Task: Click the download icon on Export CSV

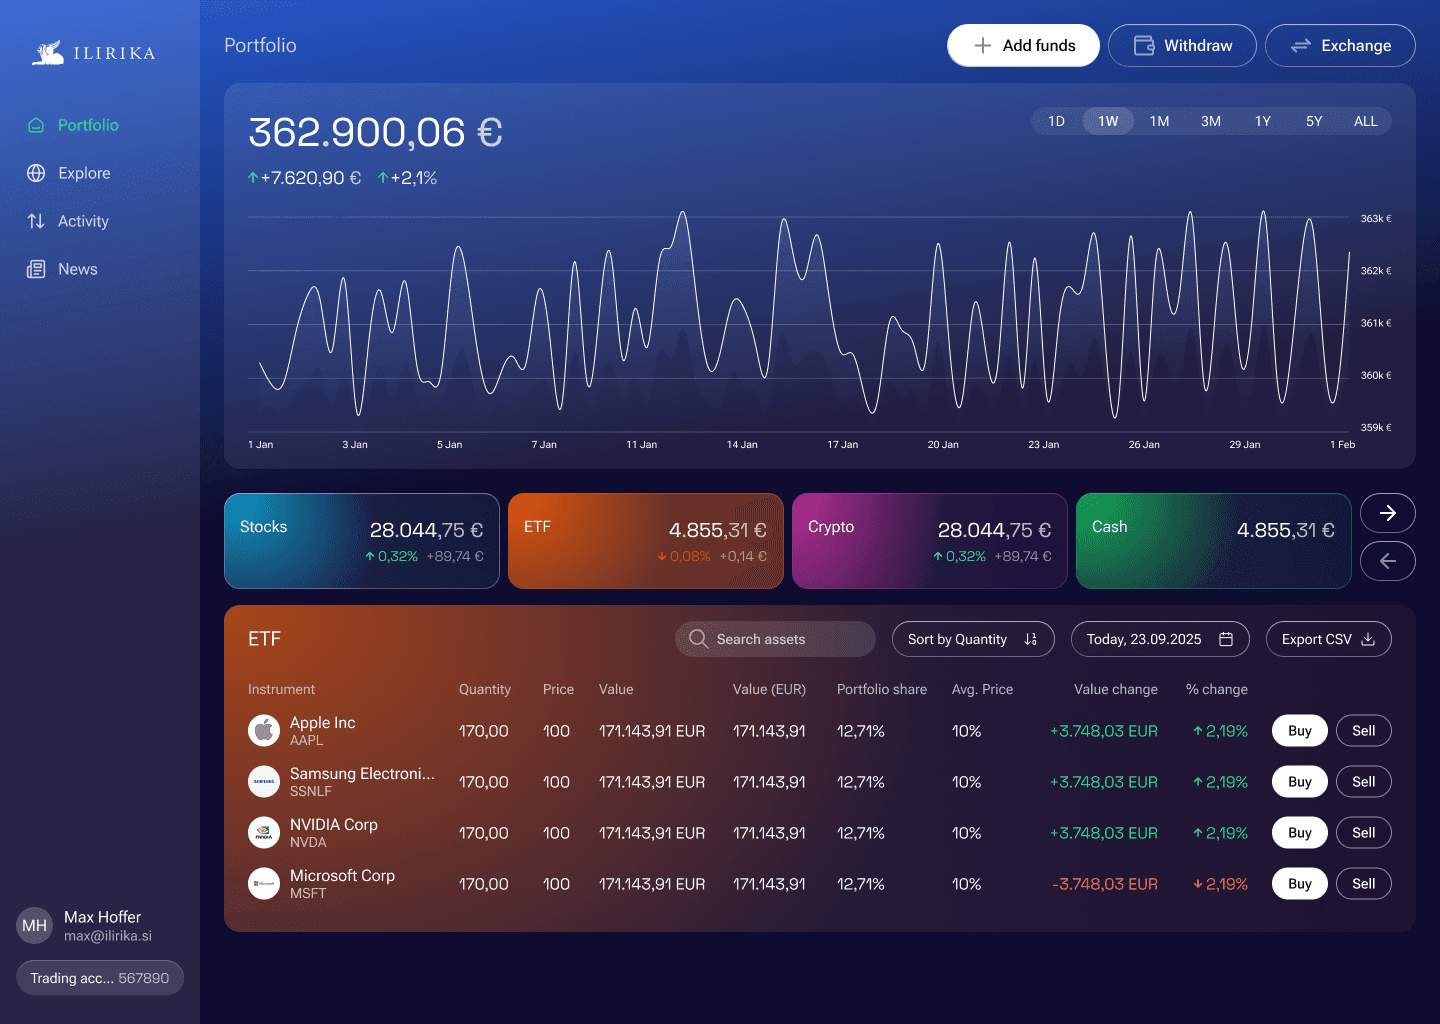Action: tap(1368, 639)
